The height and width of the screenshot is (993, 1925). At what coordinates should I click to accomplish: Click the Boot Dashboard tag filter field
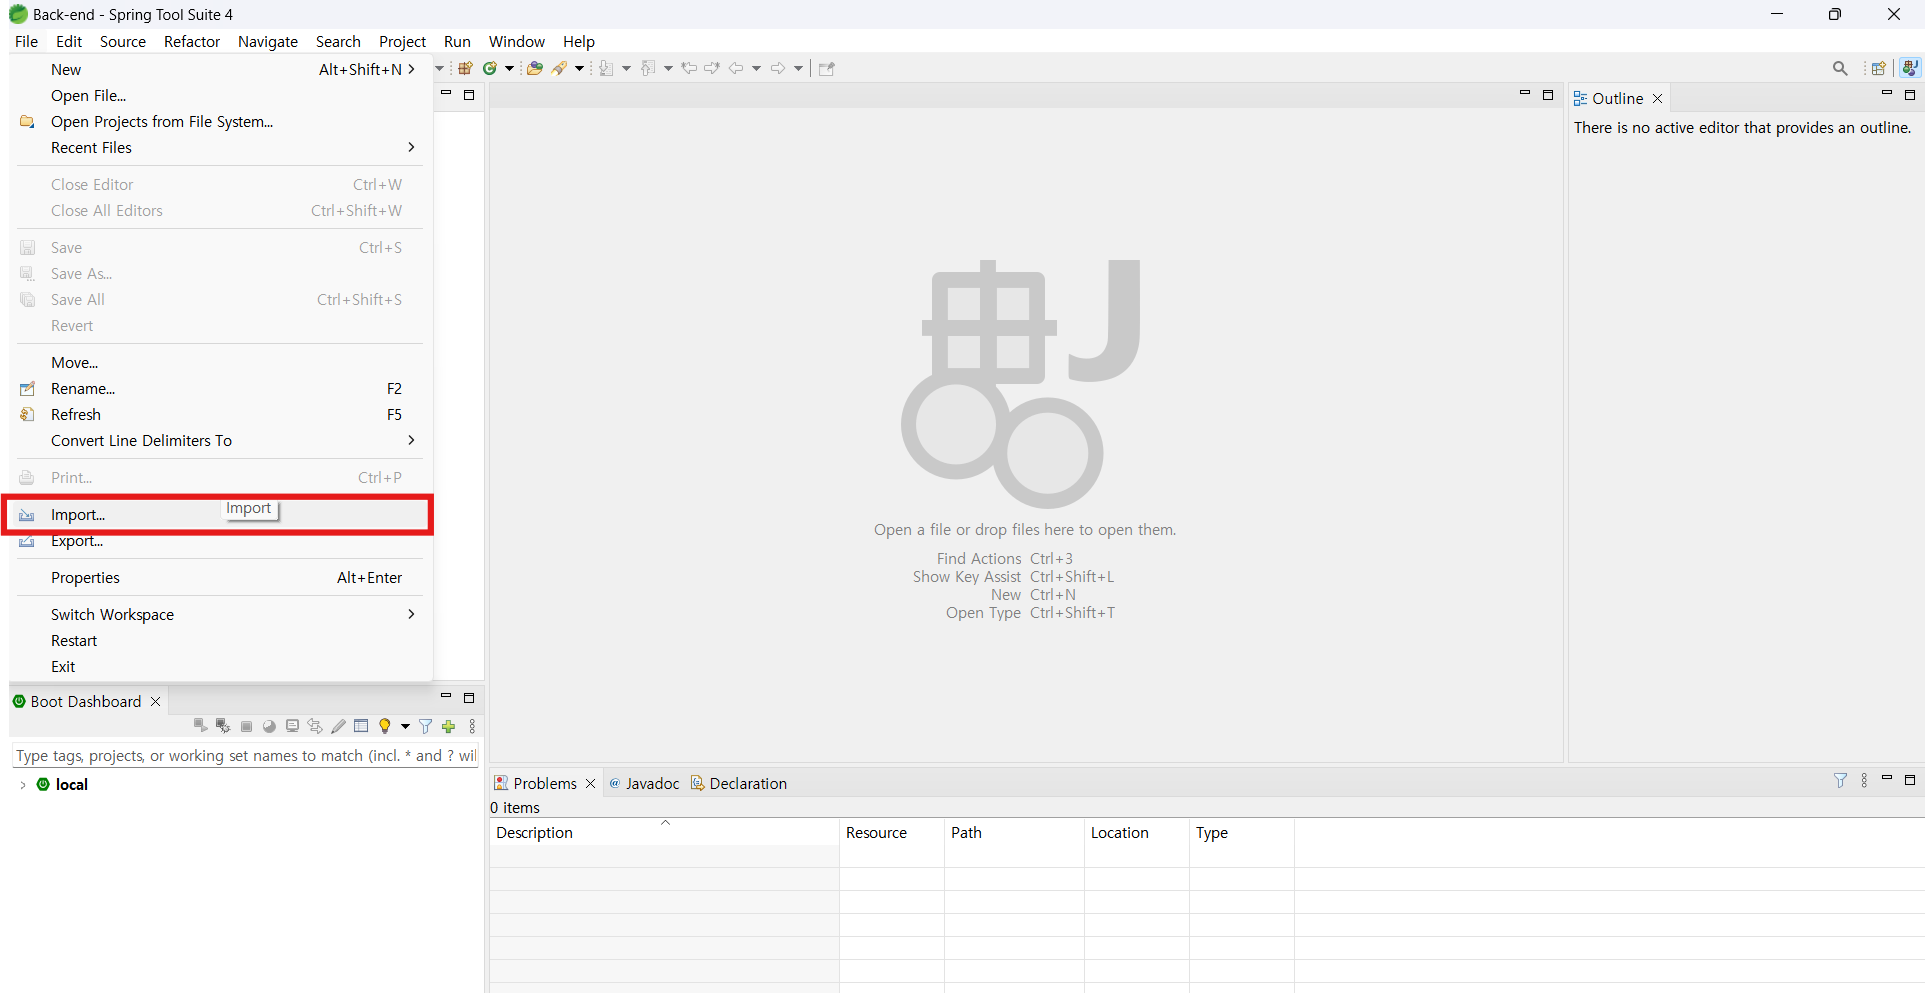(245, 756)
